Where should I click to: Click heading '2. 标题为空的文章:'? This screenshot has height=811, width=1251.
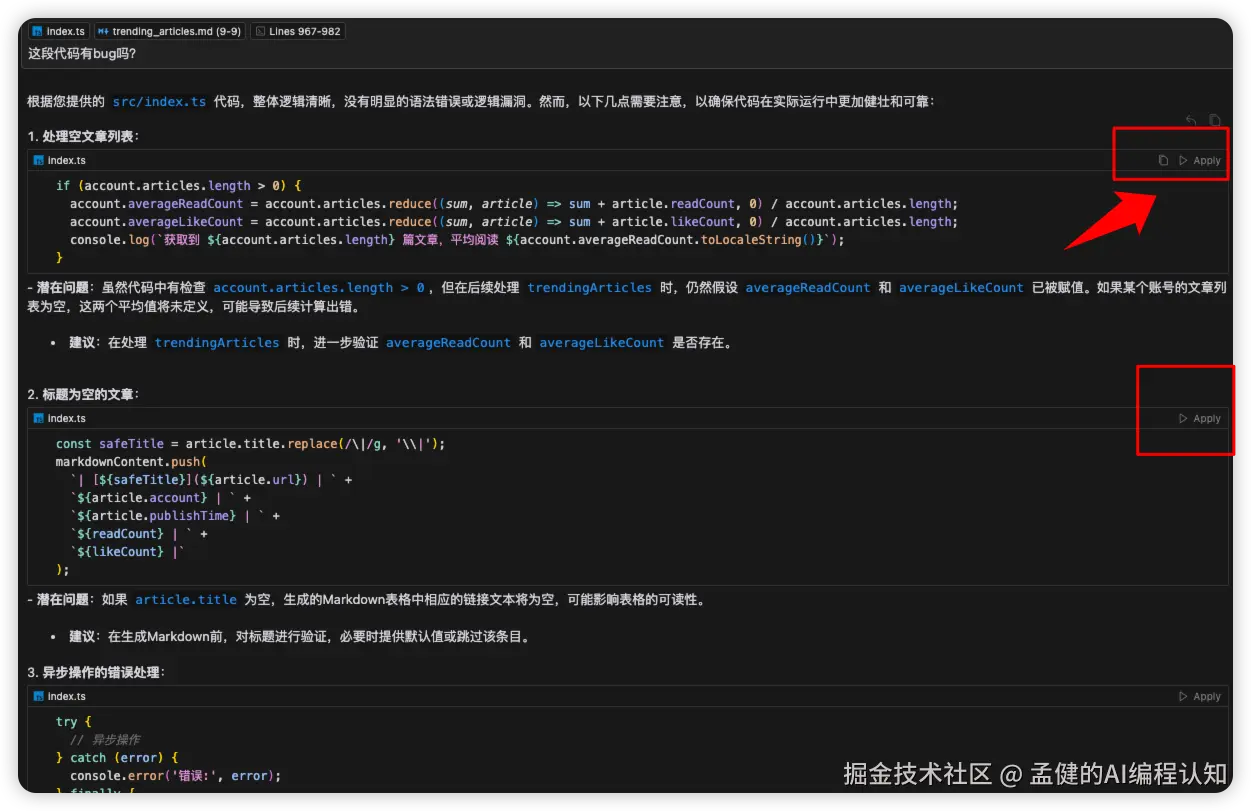[83, 395]
